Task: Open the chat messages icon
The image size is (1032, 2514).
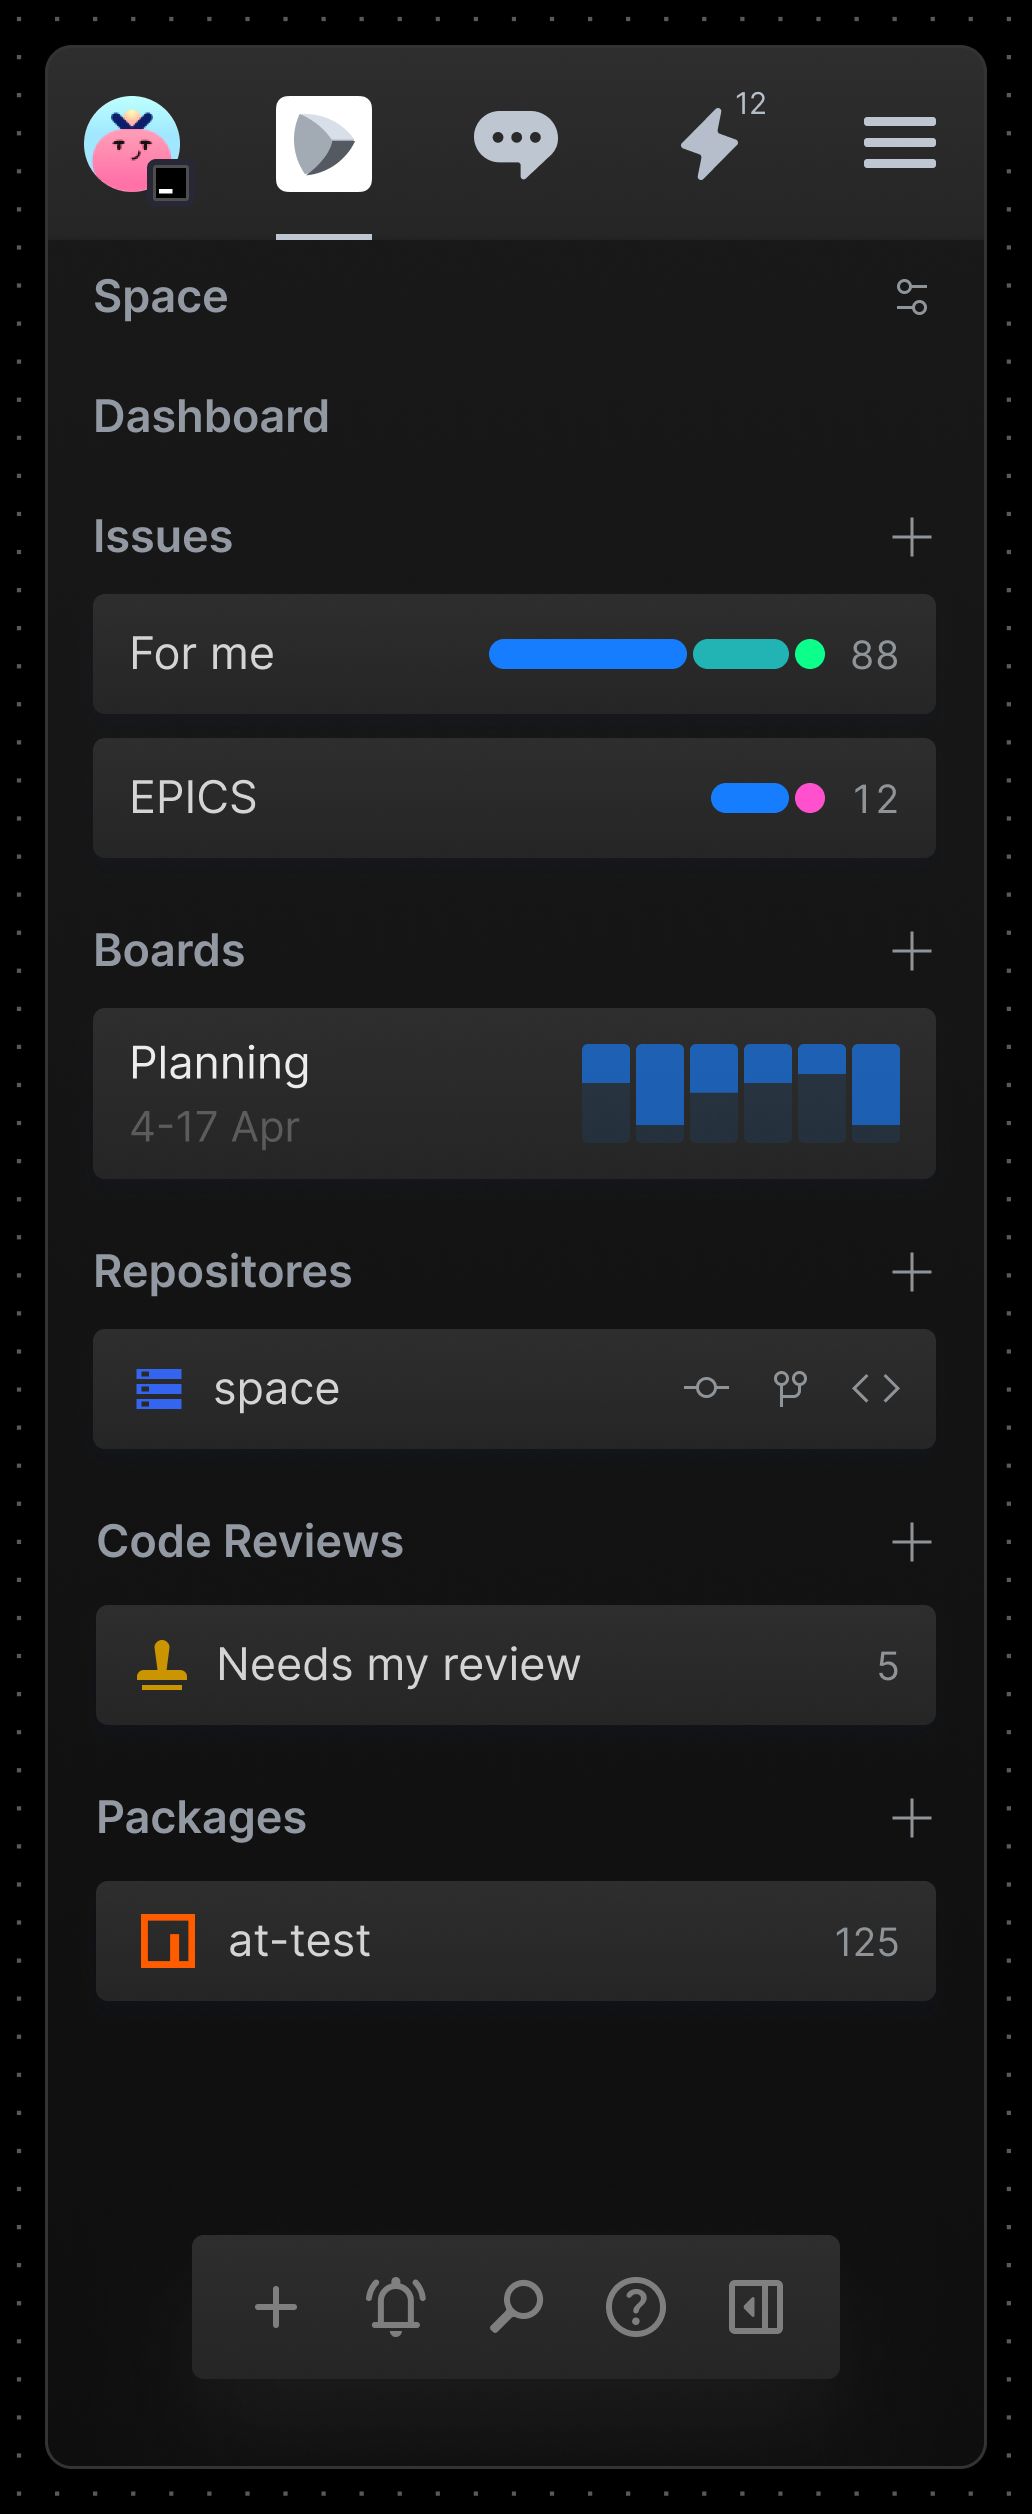Action: [x=515, y=144]
